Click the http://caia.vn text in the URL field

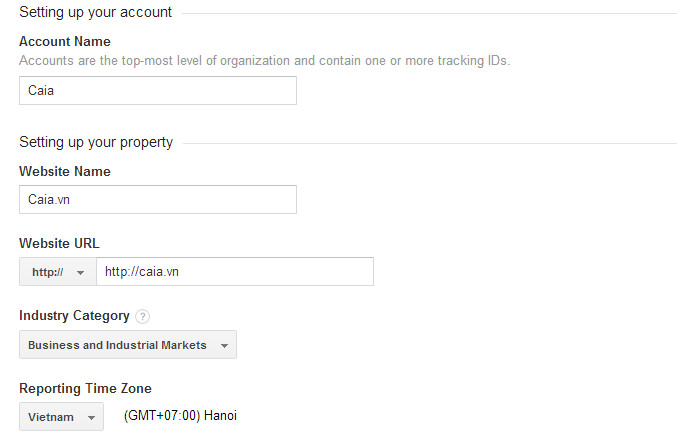point(142,272)
